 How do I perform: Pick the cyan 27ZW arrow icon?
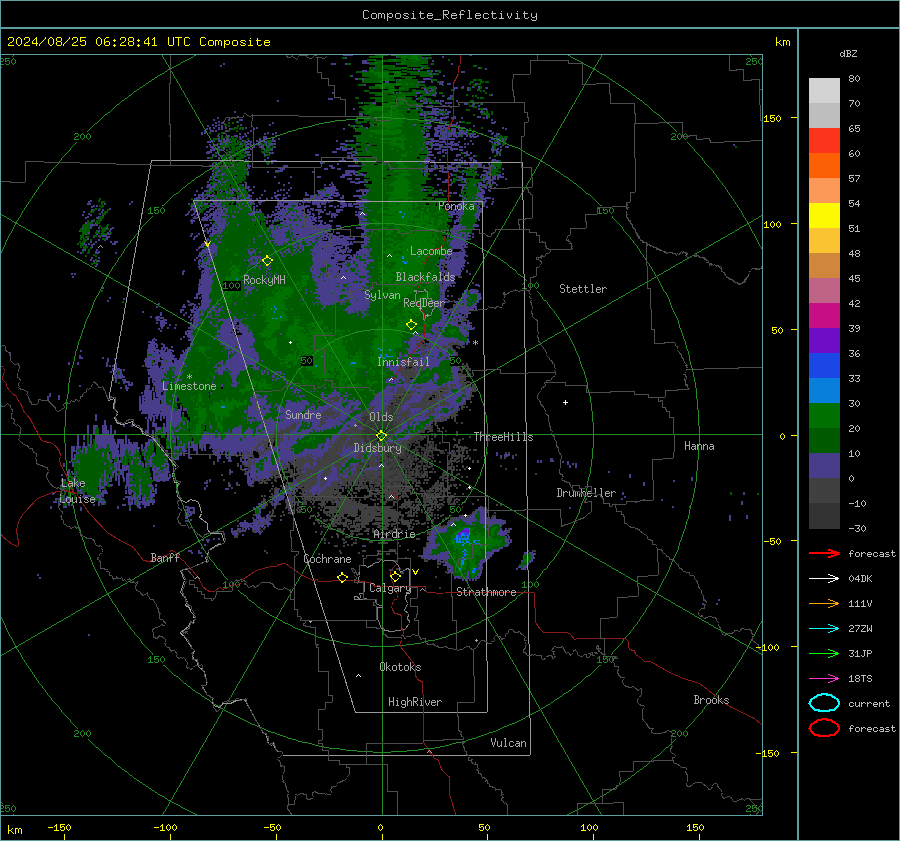pos(824,629)
